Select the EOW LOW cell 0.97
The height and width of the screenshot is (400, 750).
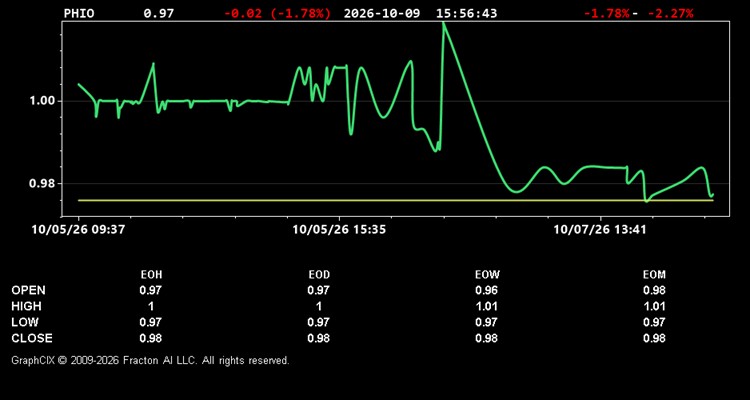486,322
